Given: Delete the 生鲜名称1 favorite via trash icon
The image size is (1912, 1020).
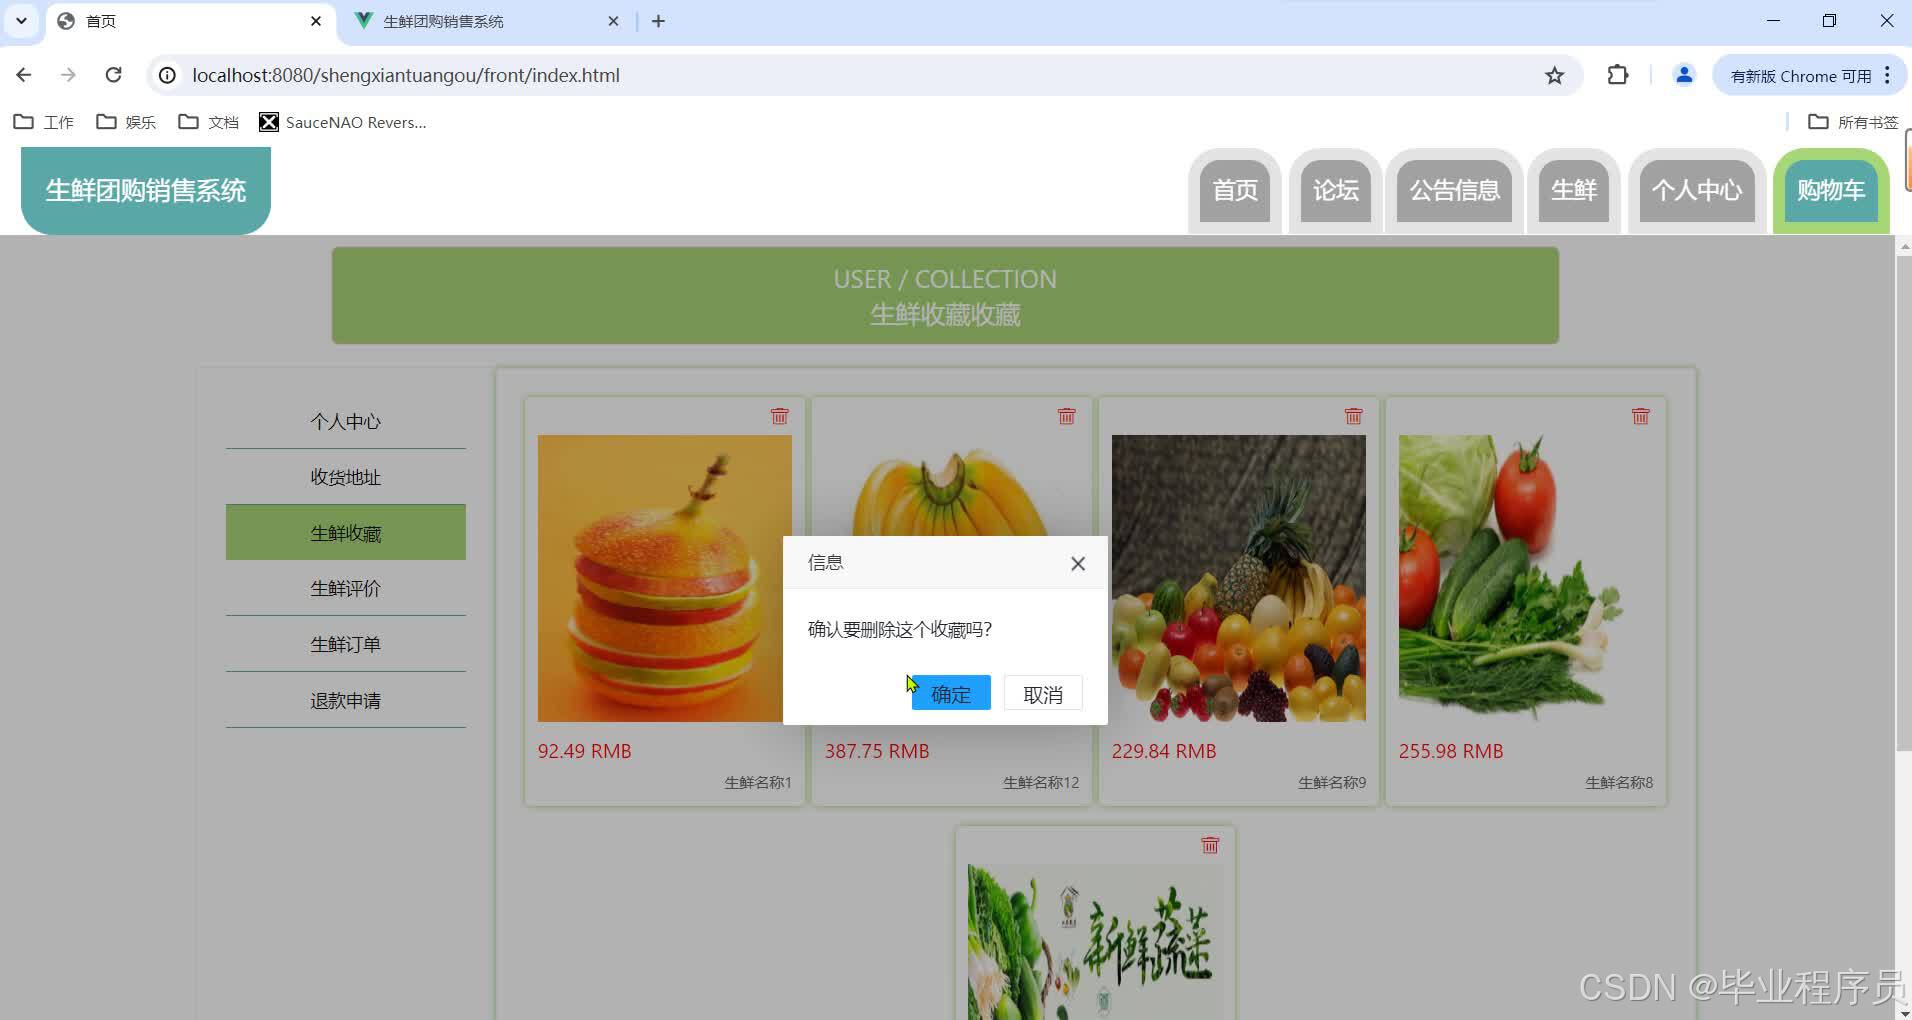Looking at the screenshot, I should [779, 416].
